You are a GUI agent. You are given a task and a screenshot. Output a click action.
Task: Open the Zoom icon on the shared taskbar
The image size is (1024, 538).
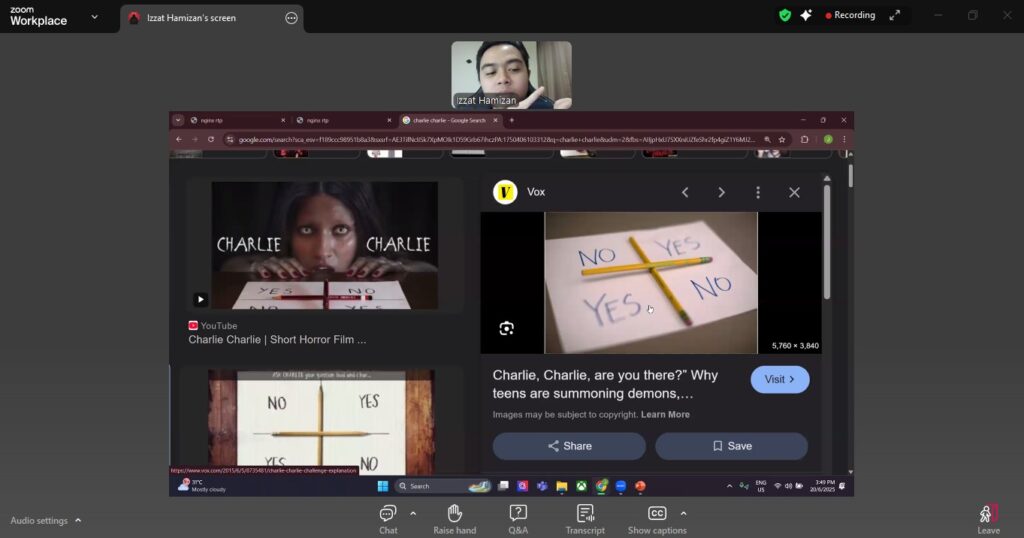620,486
